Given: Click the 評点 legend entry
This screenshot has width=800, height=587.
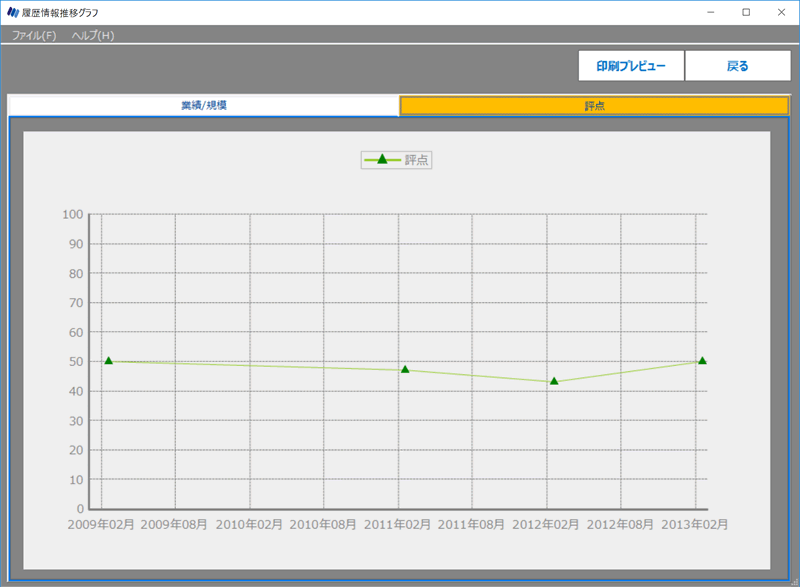Looking at the screenshot, I should [396, 160].
